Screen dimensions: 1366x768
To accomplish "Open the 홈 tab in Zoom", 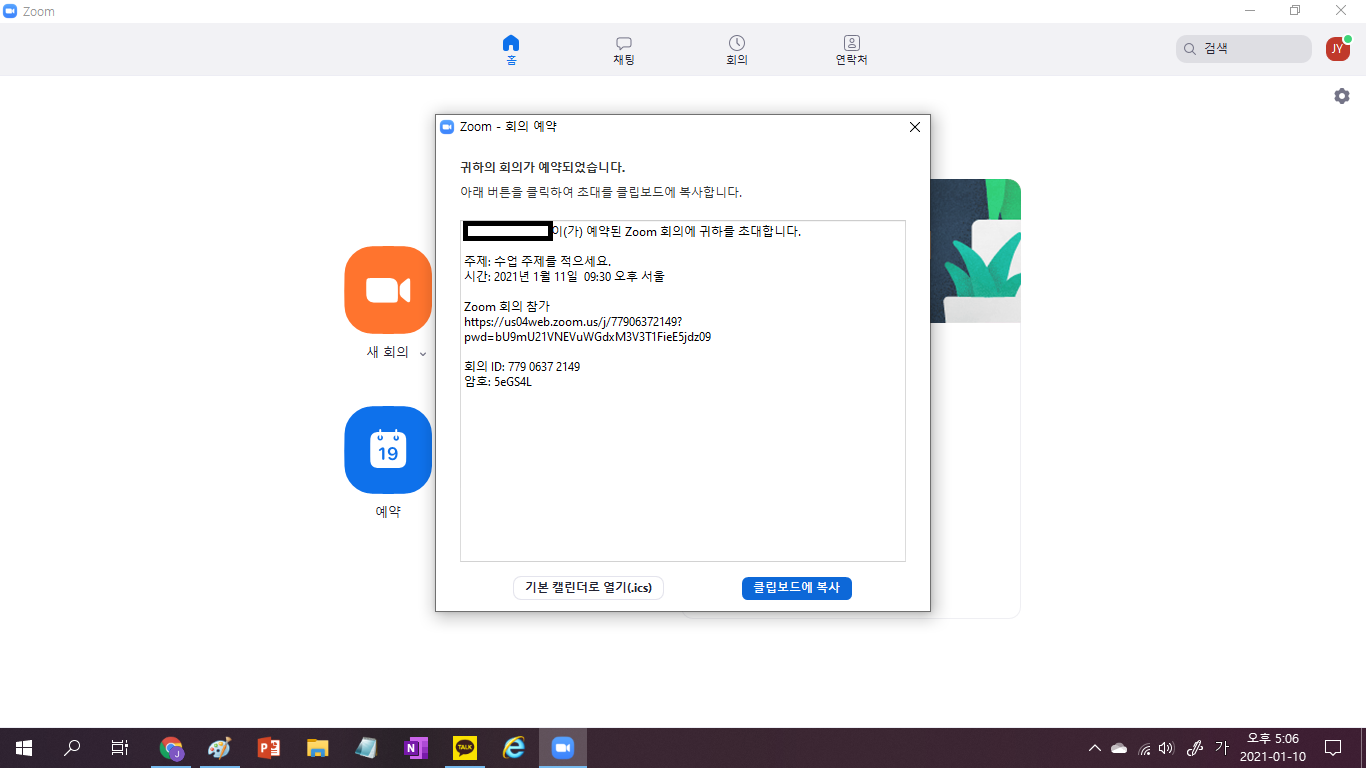I will tap(511, 50).
